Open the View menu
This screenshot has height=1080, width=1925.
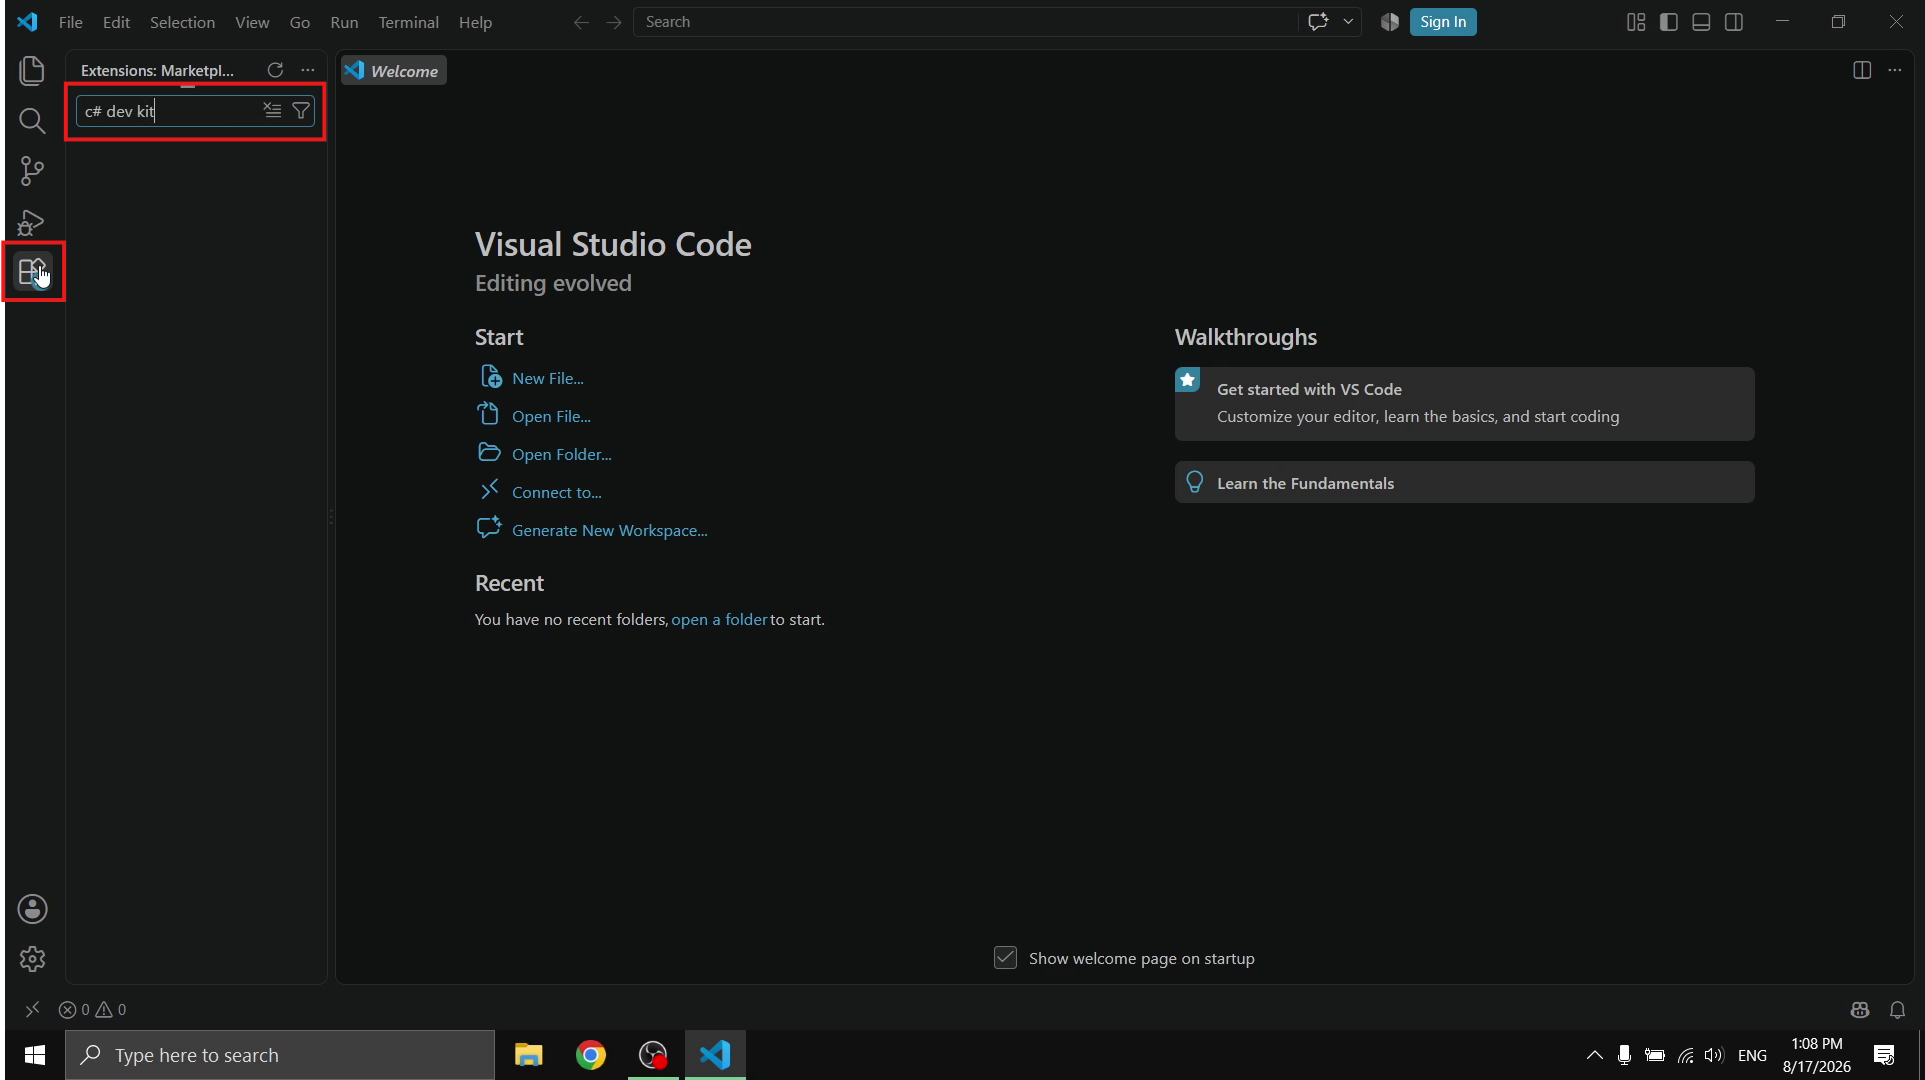252,22
